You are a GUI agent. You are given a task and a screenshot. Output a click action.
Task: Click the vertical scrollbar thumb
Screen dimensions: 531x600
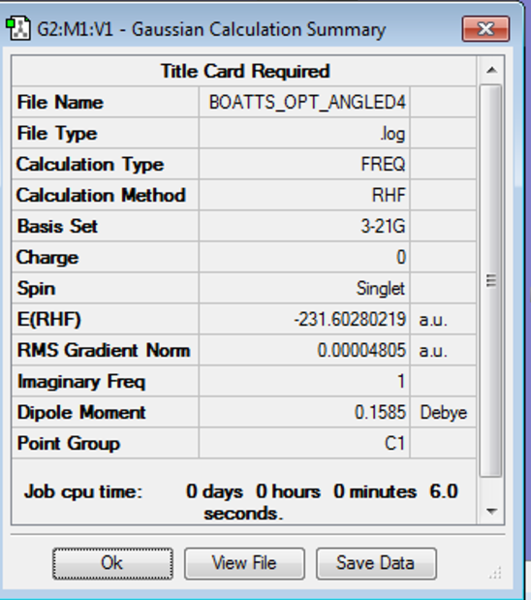491,280
